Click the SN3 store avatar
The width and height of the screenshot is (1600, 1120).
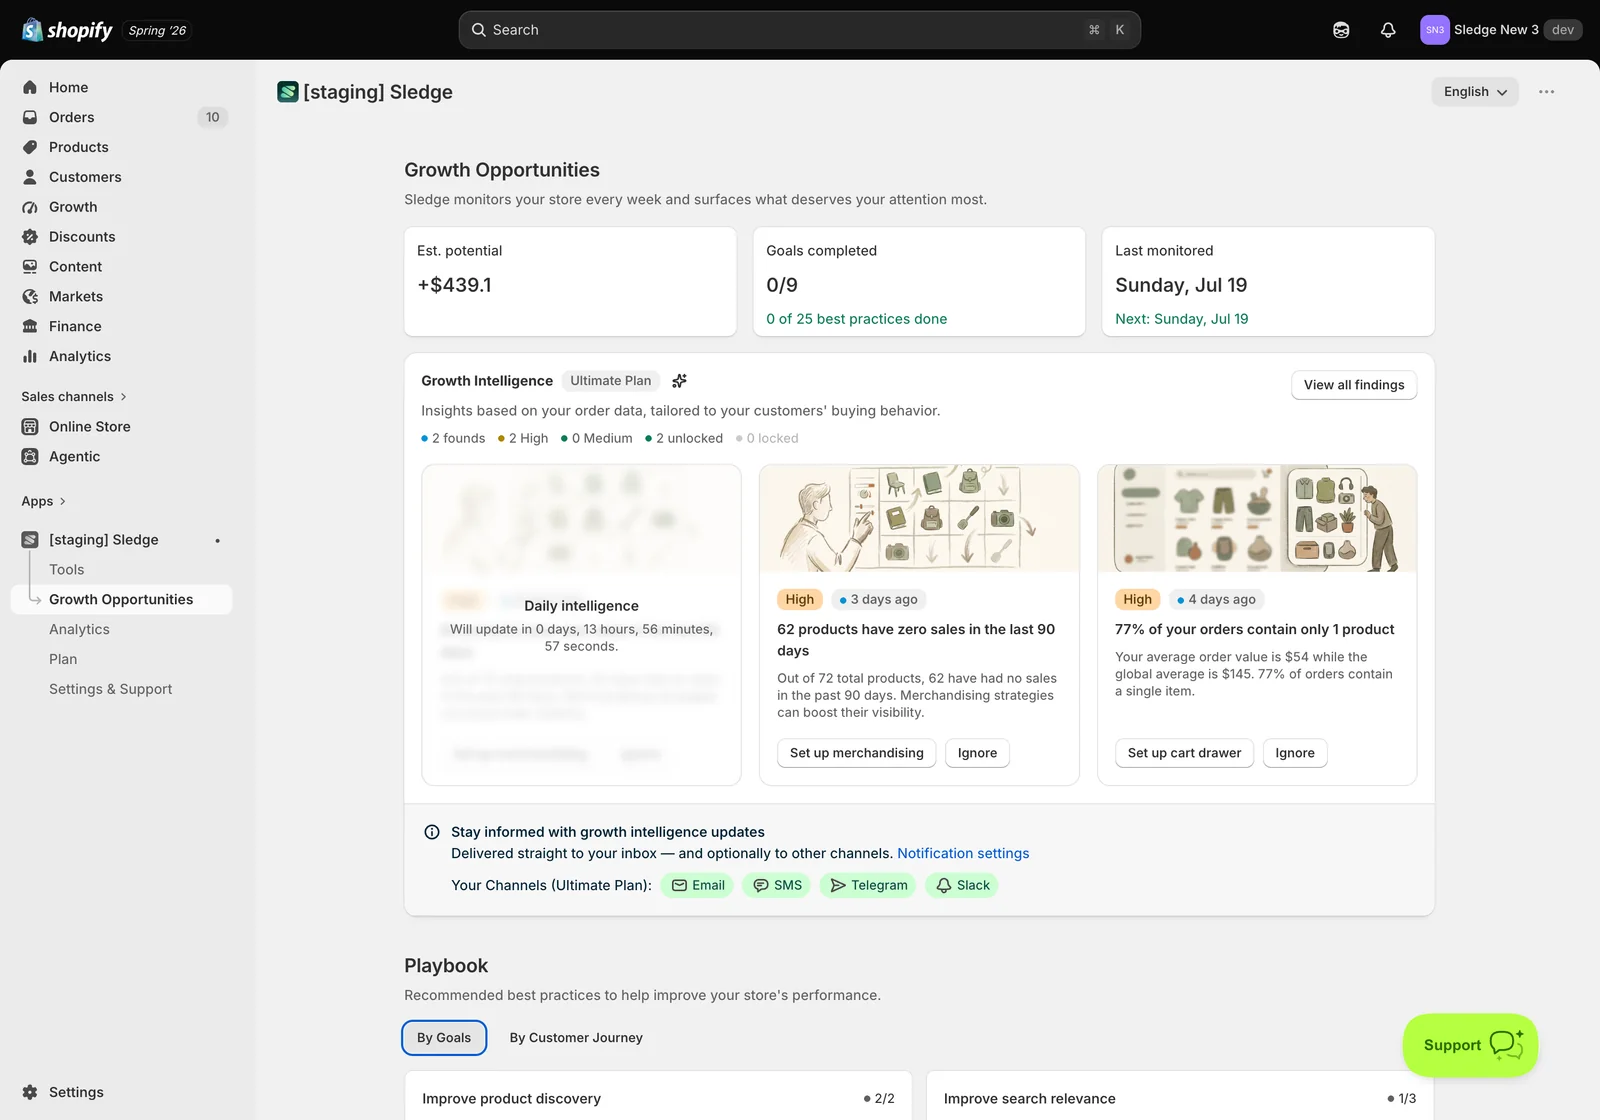pos(1435,30)
